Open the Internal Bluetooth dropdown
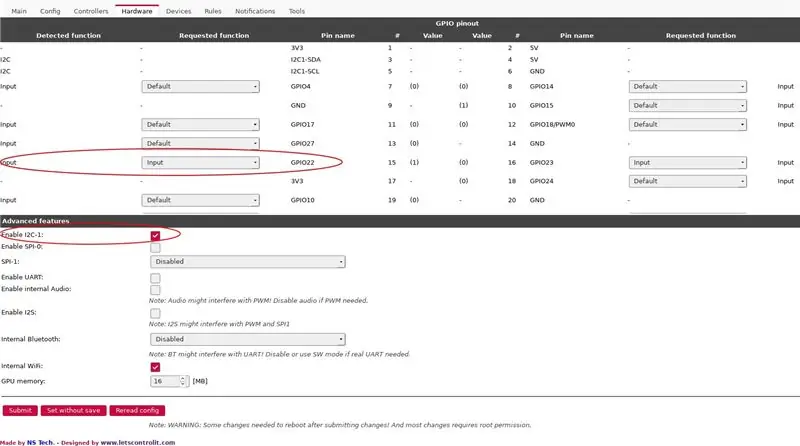This screenshot has width=800, height=446. pos(247,339)
